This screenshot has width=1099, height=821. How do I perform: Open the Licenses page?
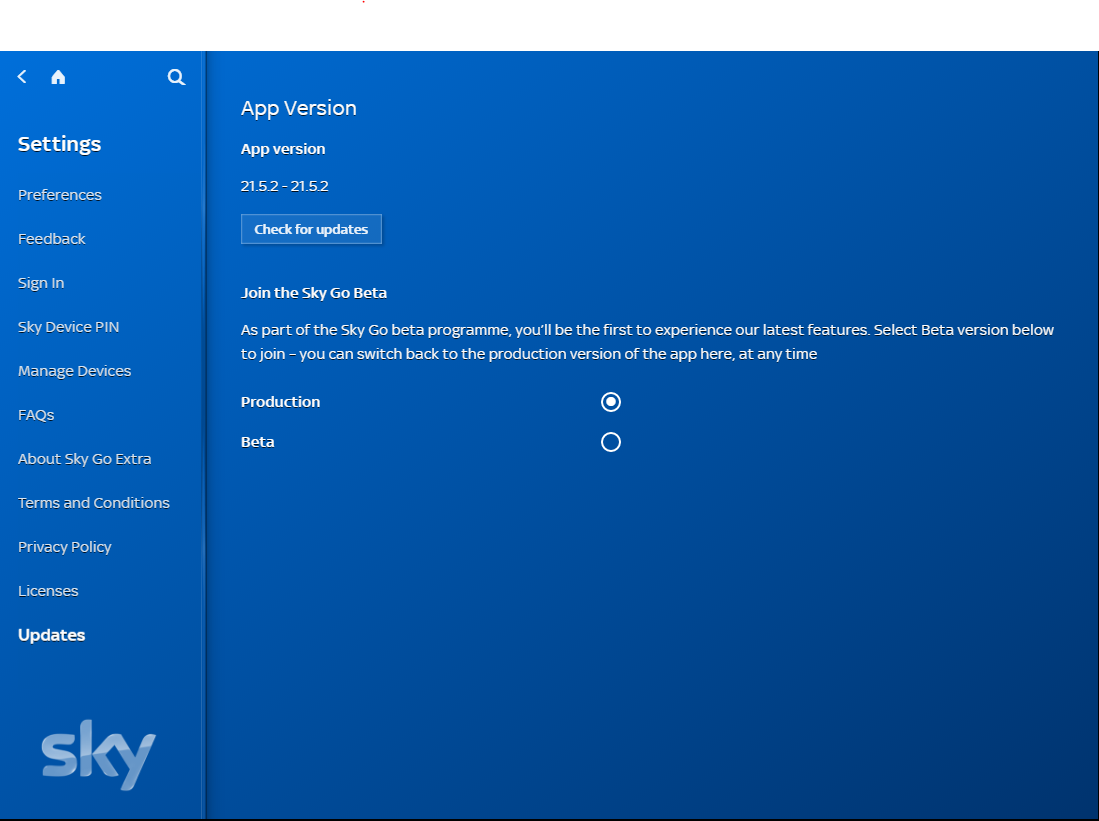coord(48,591)
